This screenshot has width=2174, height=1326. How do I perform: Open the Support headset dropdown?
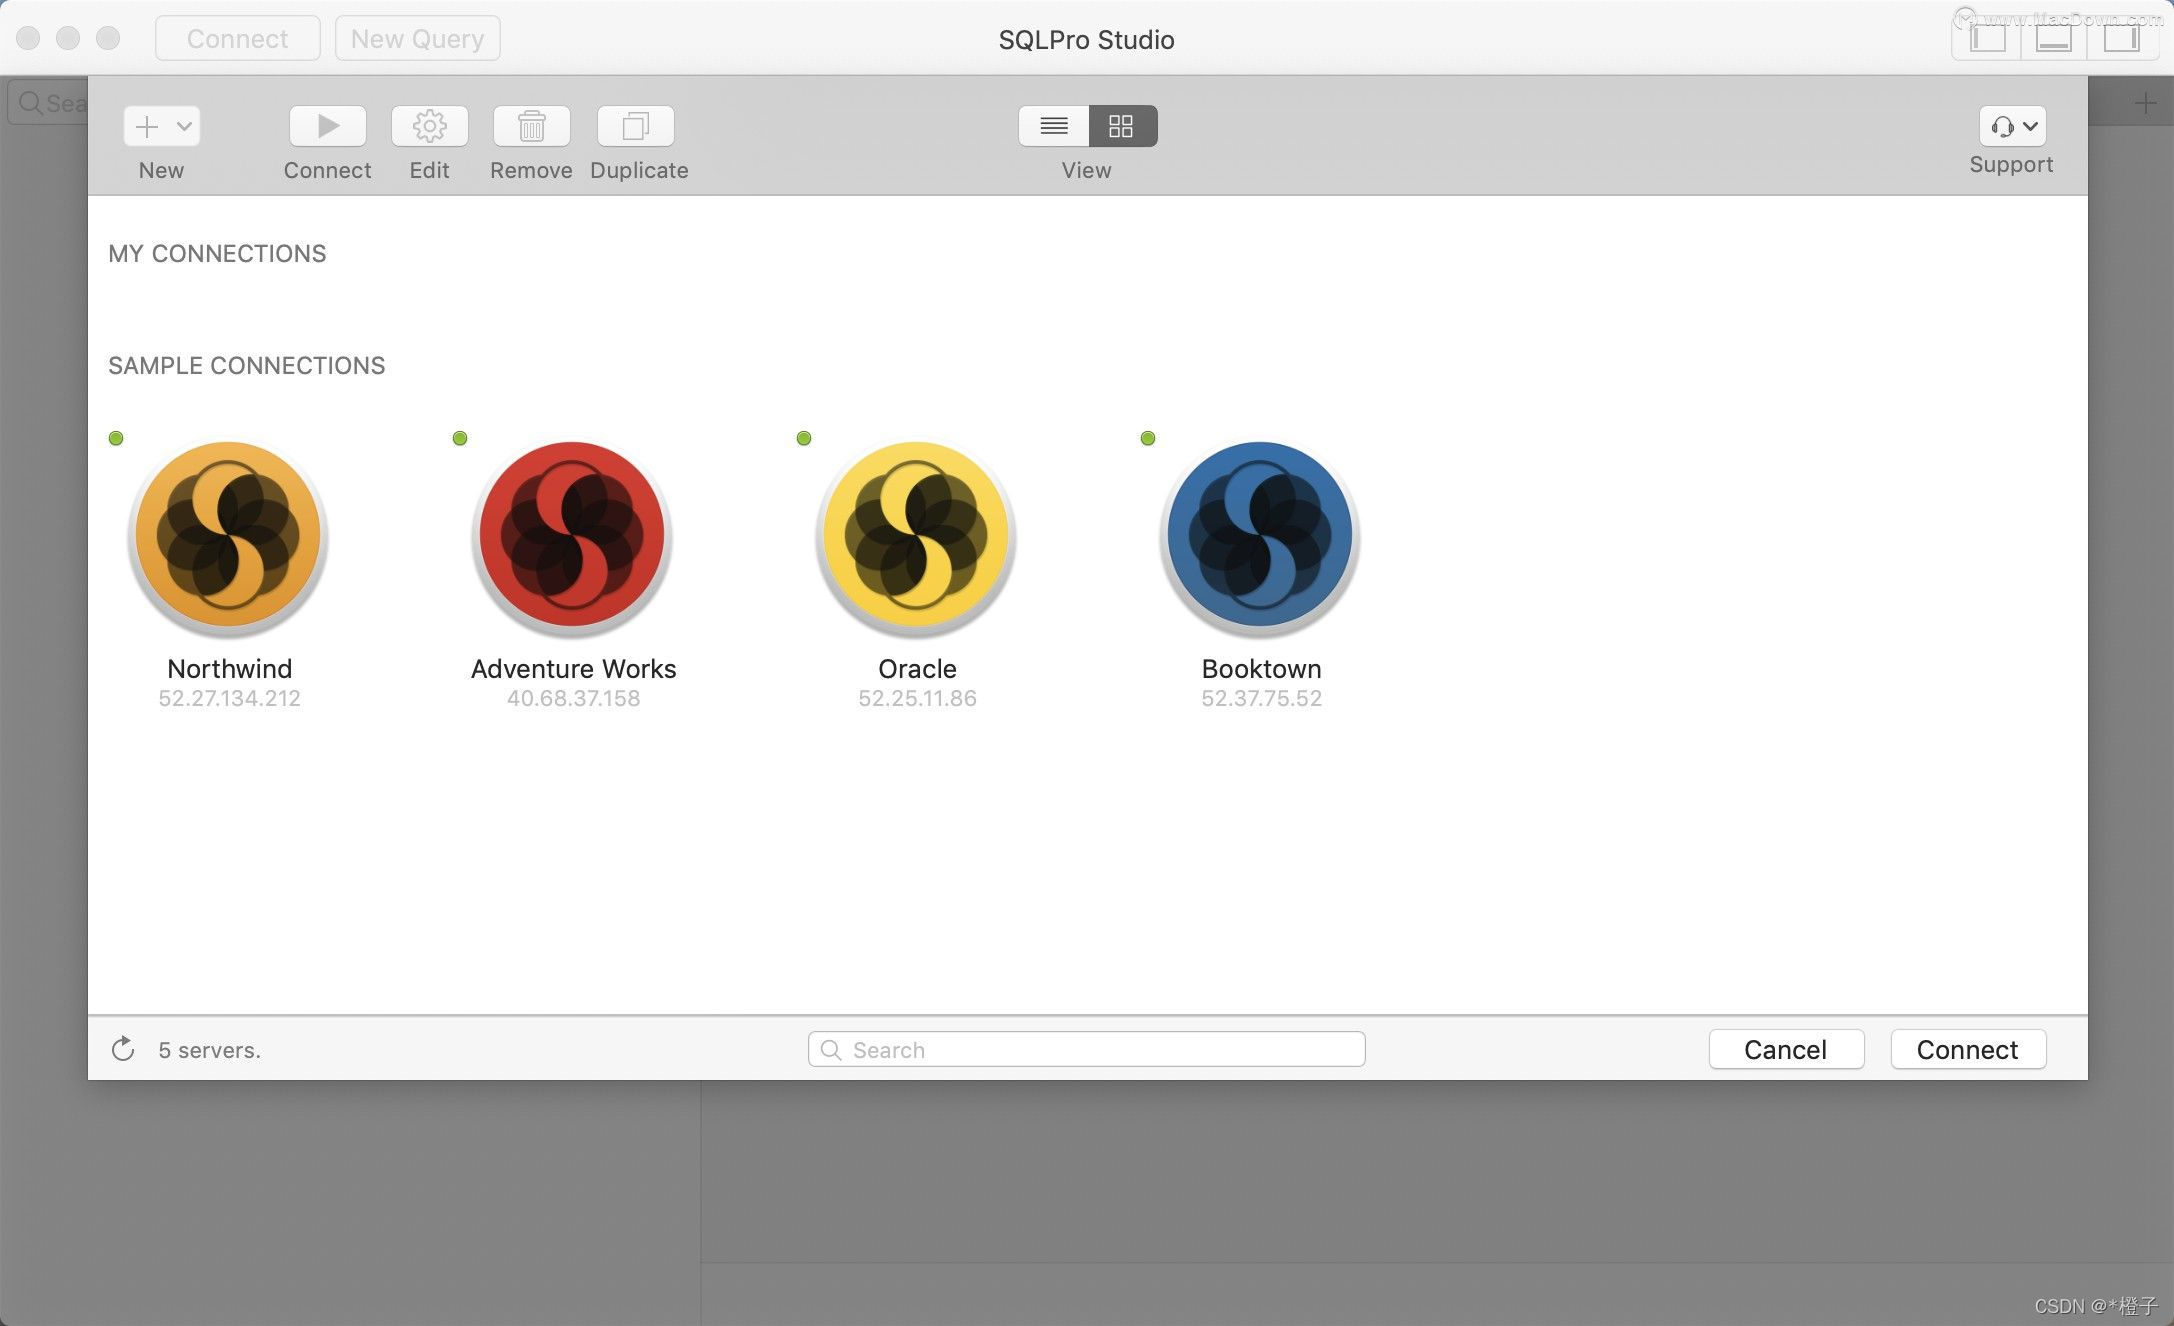click(2012, 126)
